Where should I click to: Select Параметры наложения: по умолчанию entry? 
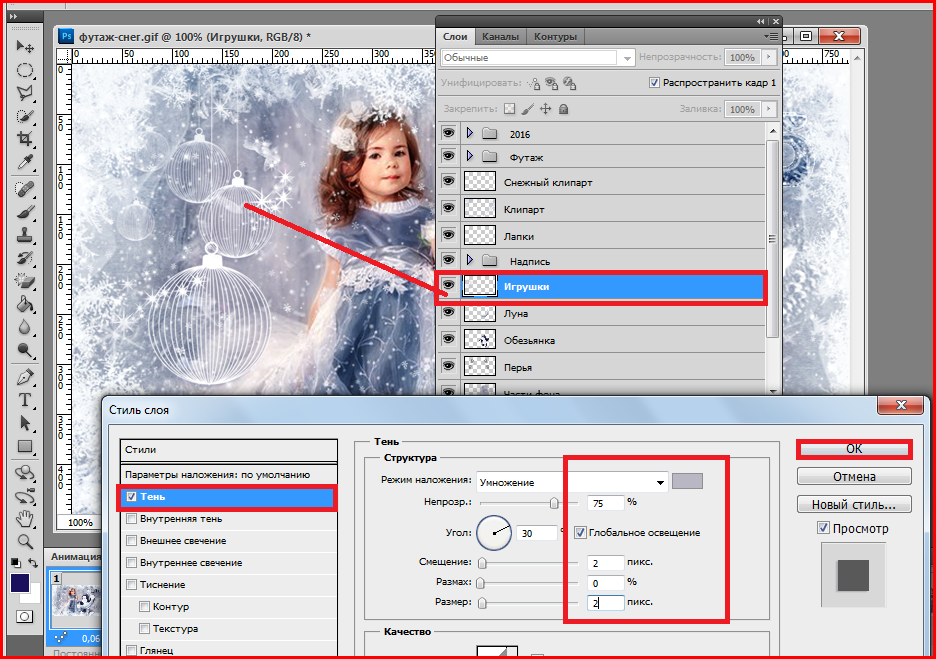click(229, 475)
